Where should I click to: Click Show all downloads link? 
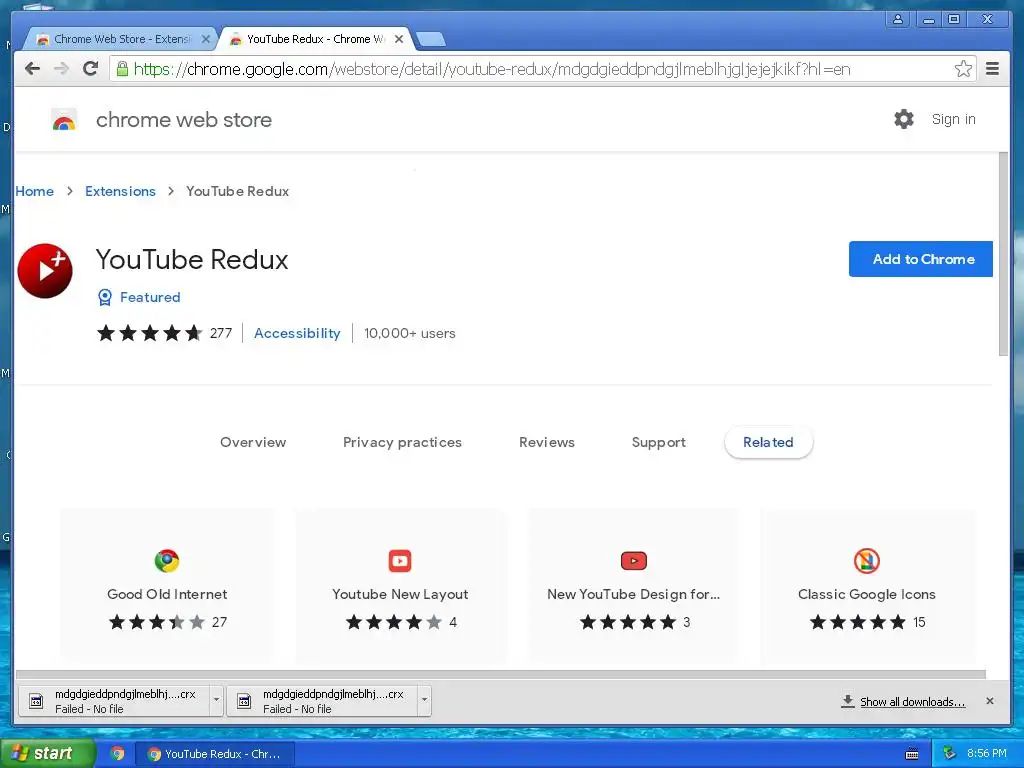912,701
